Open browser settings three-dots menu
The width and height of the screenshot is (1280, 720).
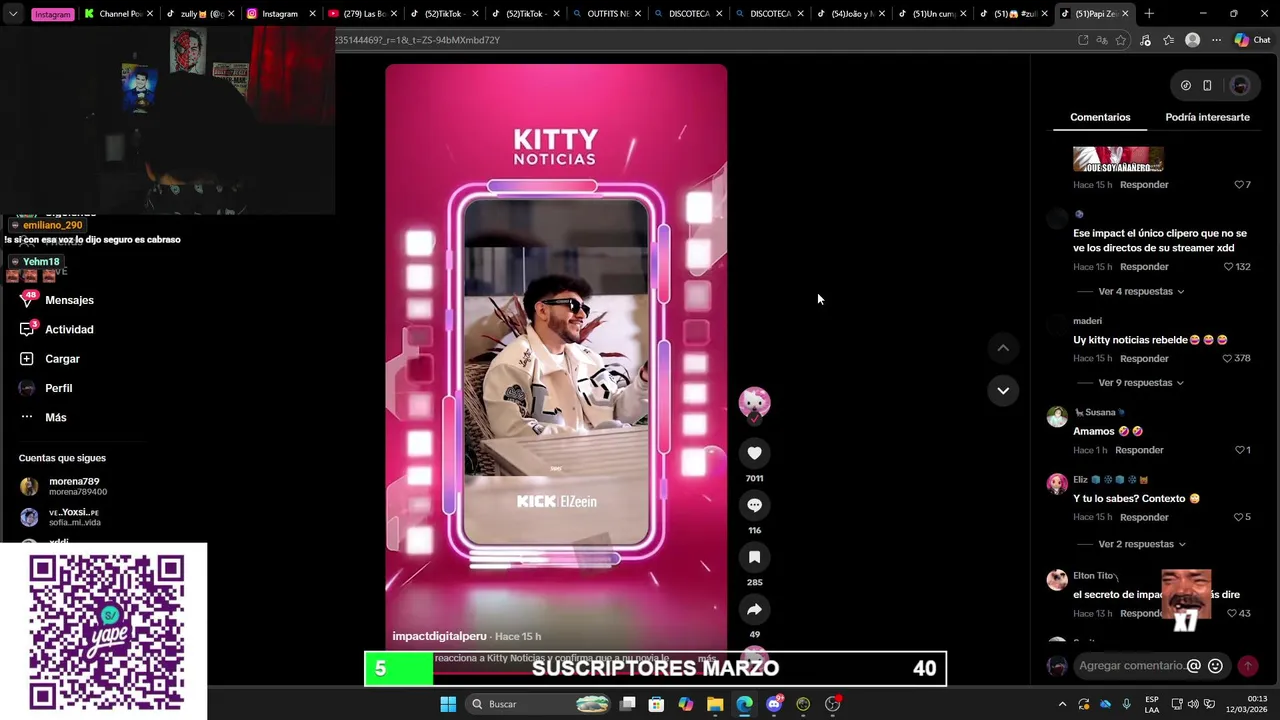click(1216, 40)
